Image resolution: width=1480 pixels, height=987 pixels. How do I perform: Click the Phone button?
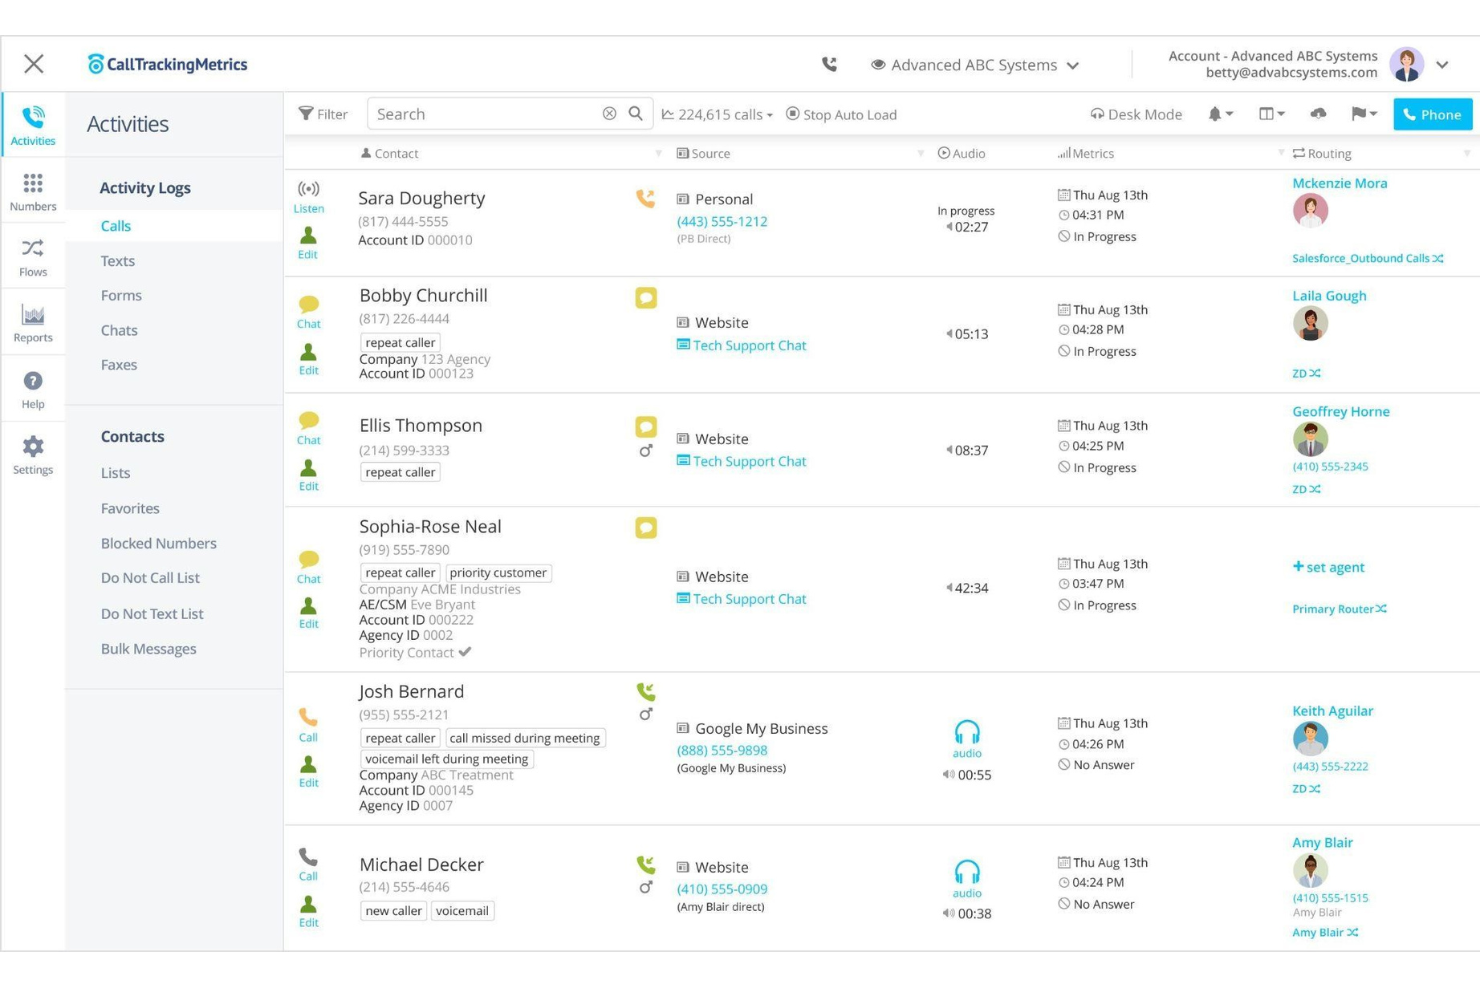(1433, 114)
